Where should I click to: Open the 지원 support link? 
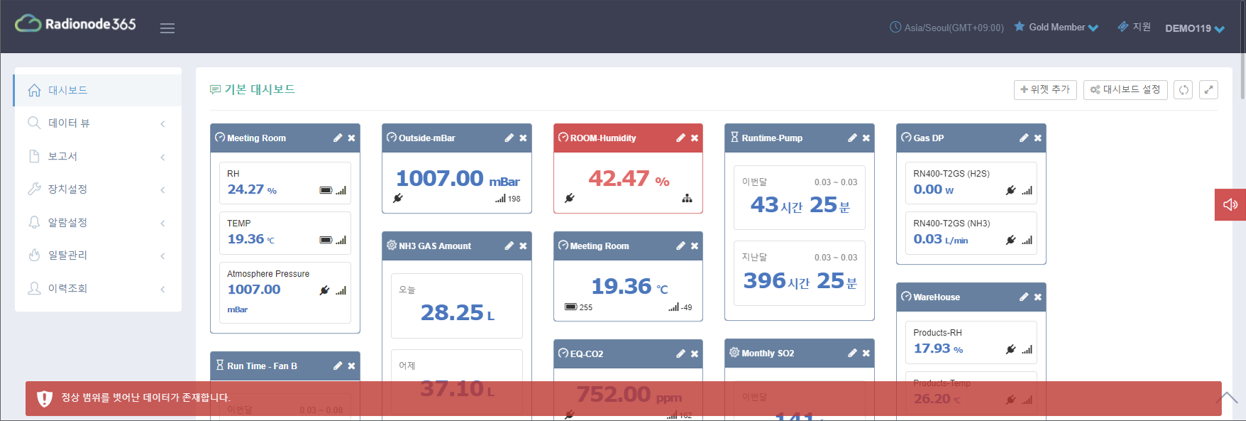click(1135, 27)
